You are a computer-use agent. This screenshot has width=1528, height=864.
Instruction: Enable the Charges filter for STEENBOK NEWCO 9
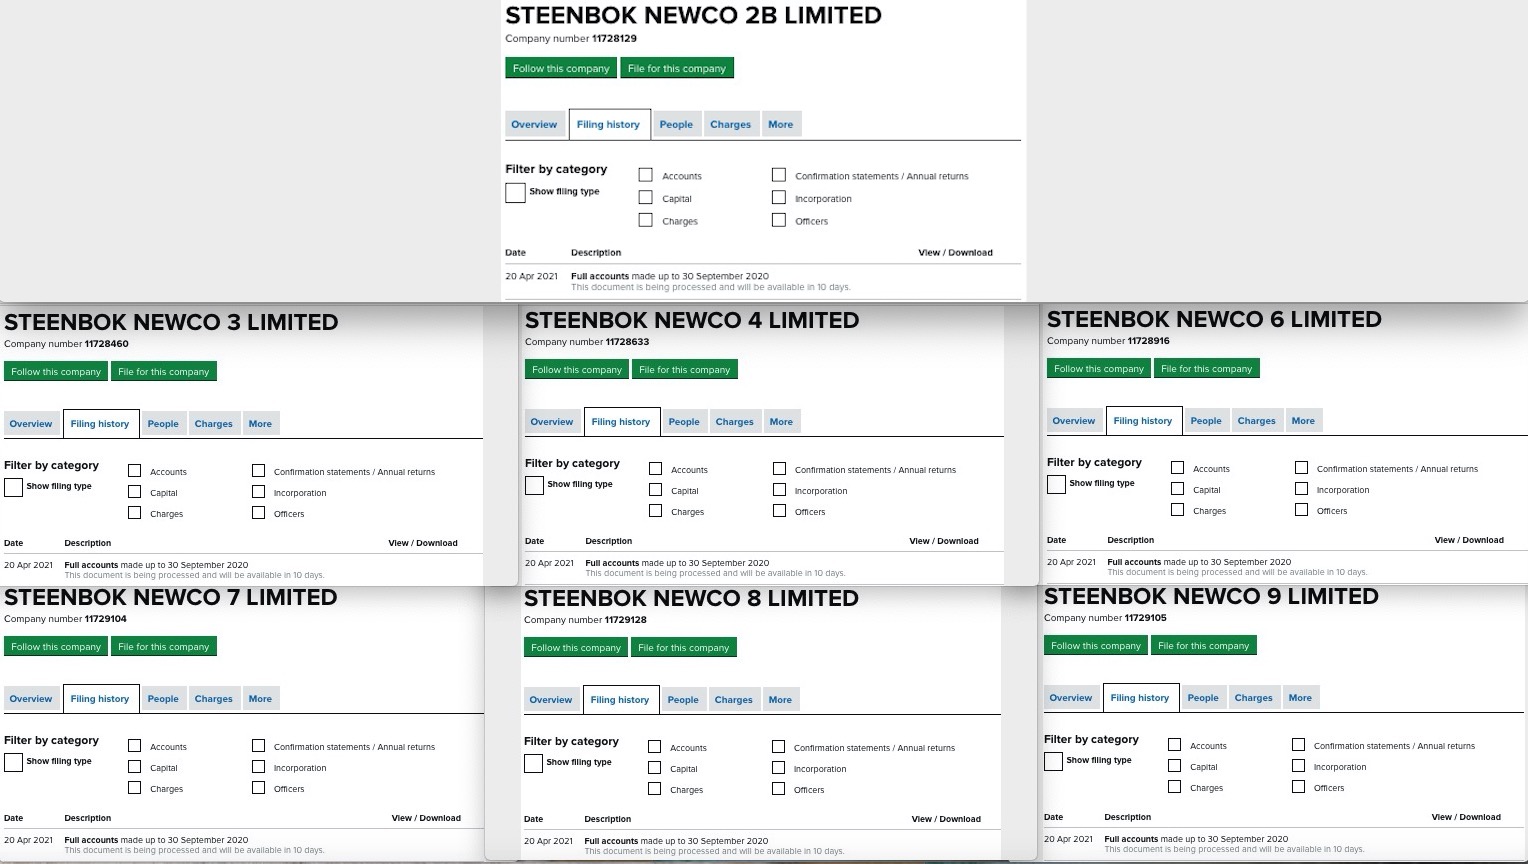point(1173,787)
